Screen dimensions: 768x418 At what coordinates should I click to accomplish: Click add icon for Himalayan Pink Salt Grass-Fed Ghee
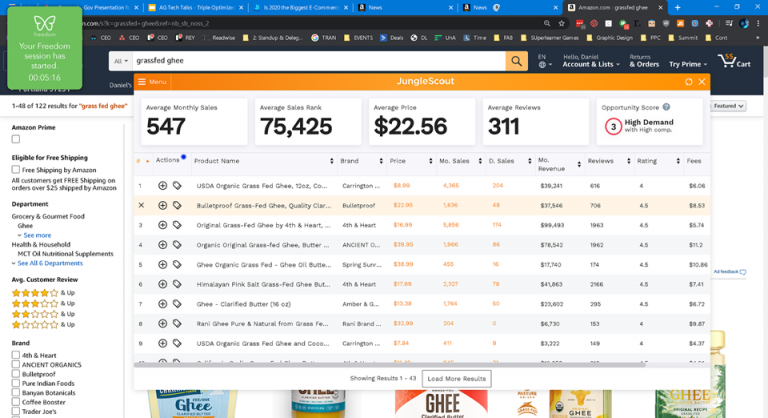coord(163,284)
